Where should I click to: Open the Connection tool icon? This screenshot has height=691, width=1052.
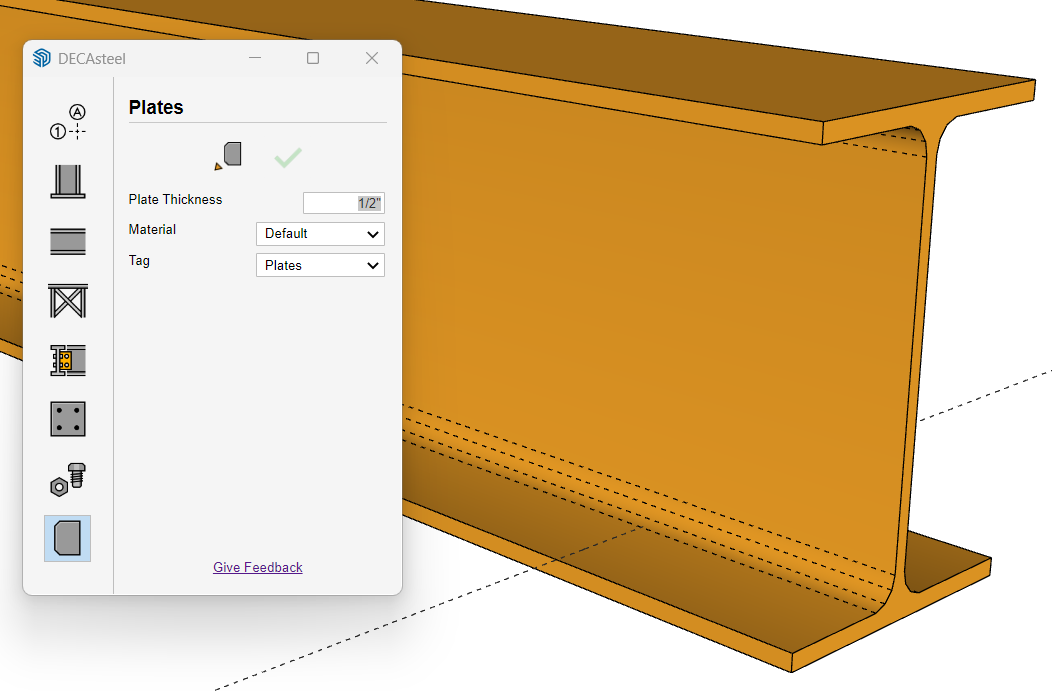tap(68, 360)
